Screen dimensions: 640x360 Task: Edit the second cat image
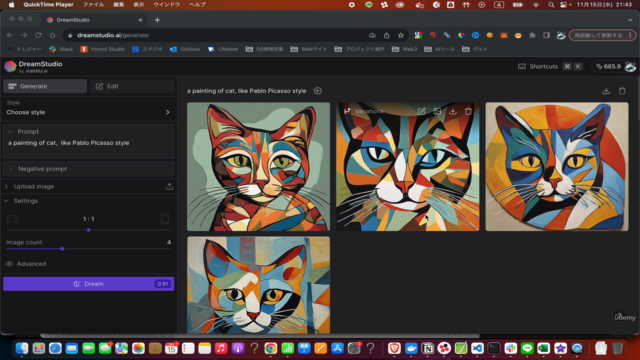[421, 111]
